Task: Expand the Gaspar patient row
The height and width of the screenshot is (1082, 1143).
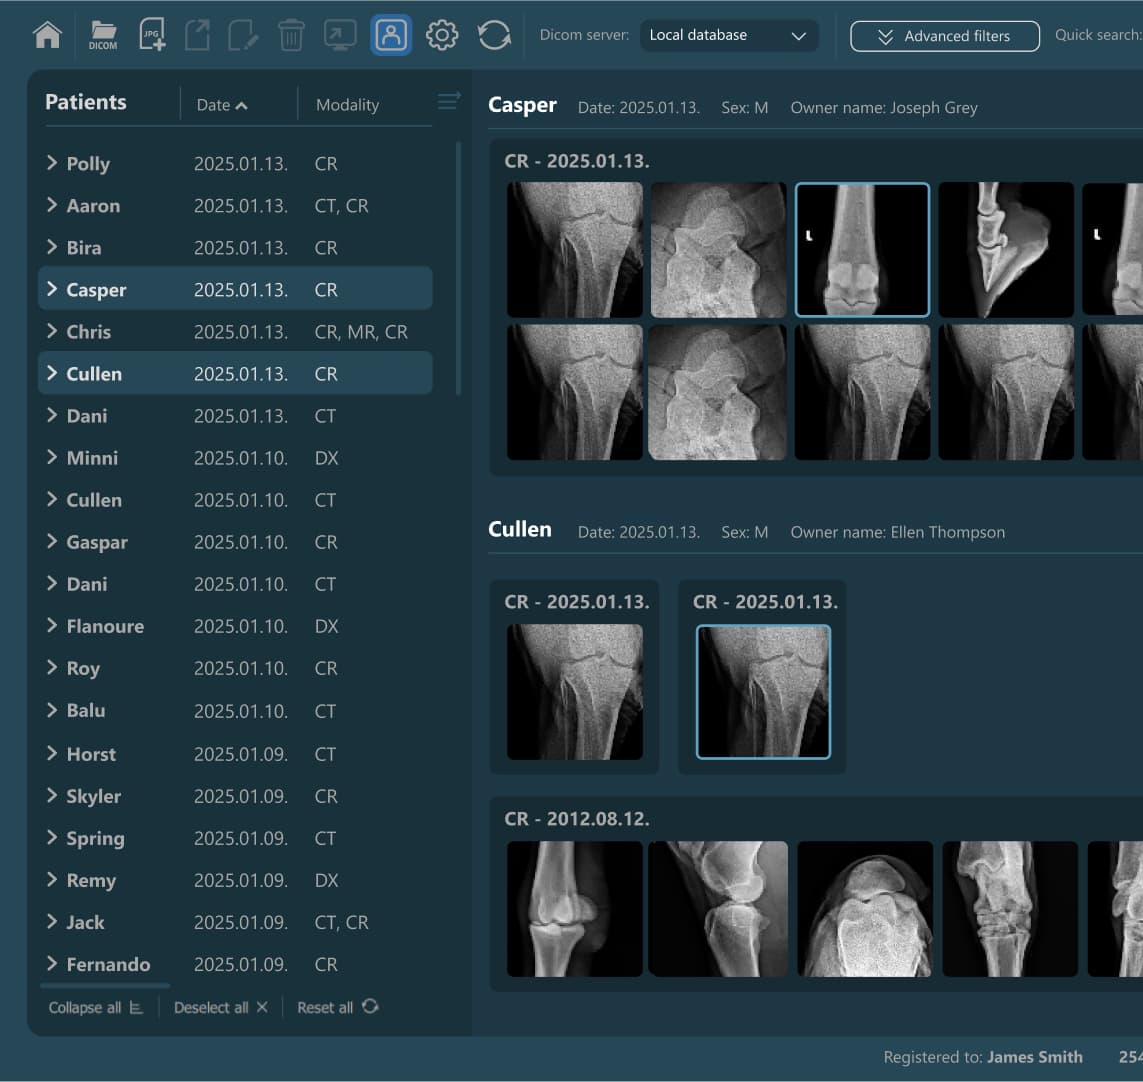Action: click(52, 541)
